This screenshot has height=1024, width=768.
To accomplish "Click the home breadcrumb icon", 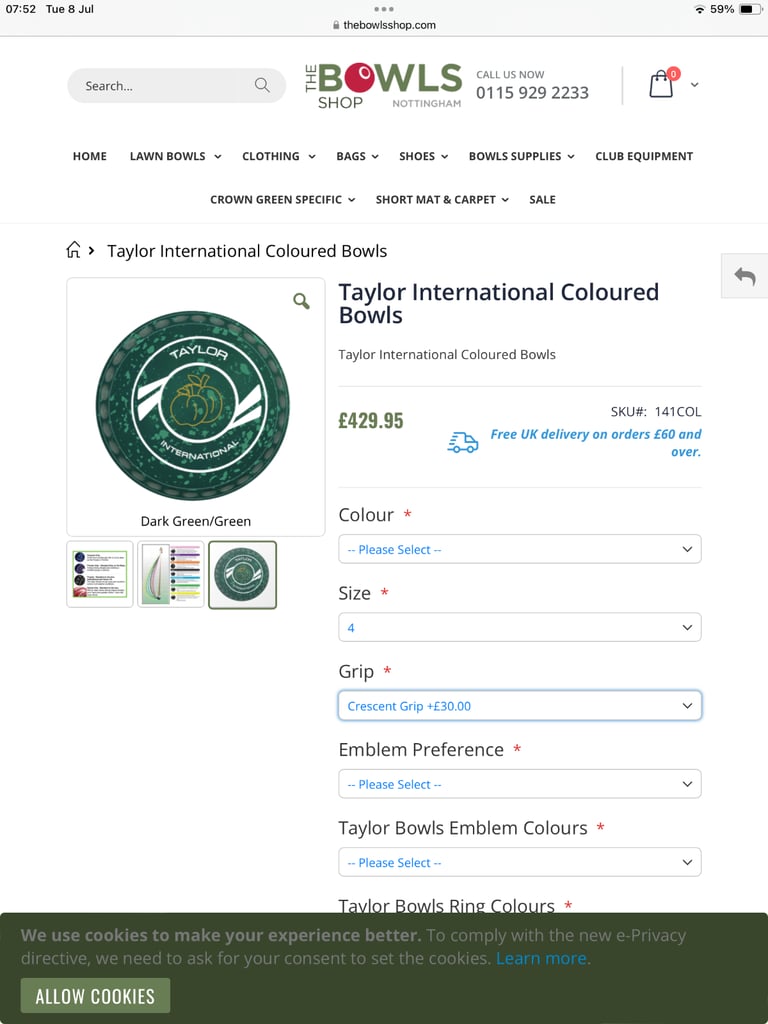I will (74, 250).
